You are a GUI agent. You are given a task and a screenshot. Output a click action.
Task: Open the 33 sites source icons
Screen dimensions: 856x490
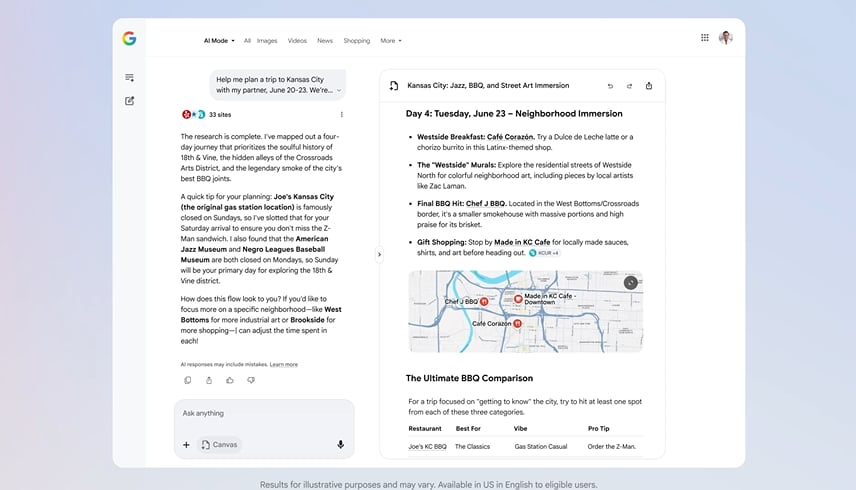coord(193,115)
